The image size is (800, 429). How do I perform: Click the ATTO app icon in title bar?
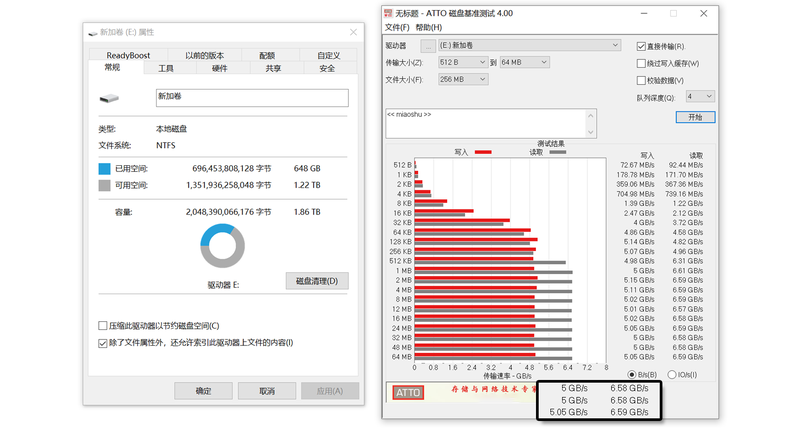point(388,13)
